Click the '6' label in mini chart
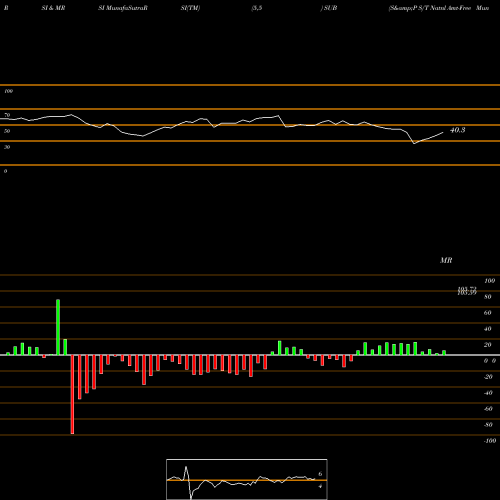The image size is (500, 500). click(320, 474)
